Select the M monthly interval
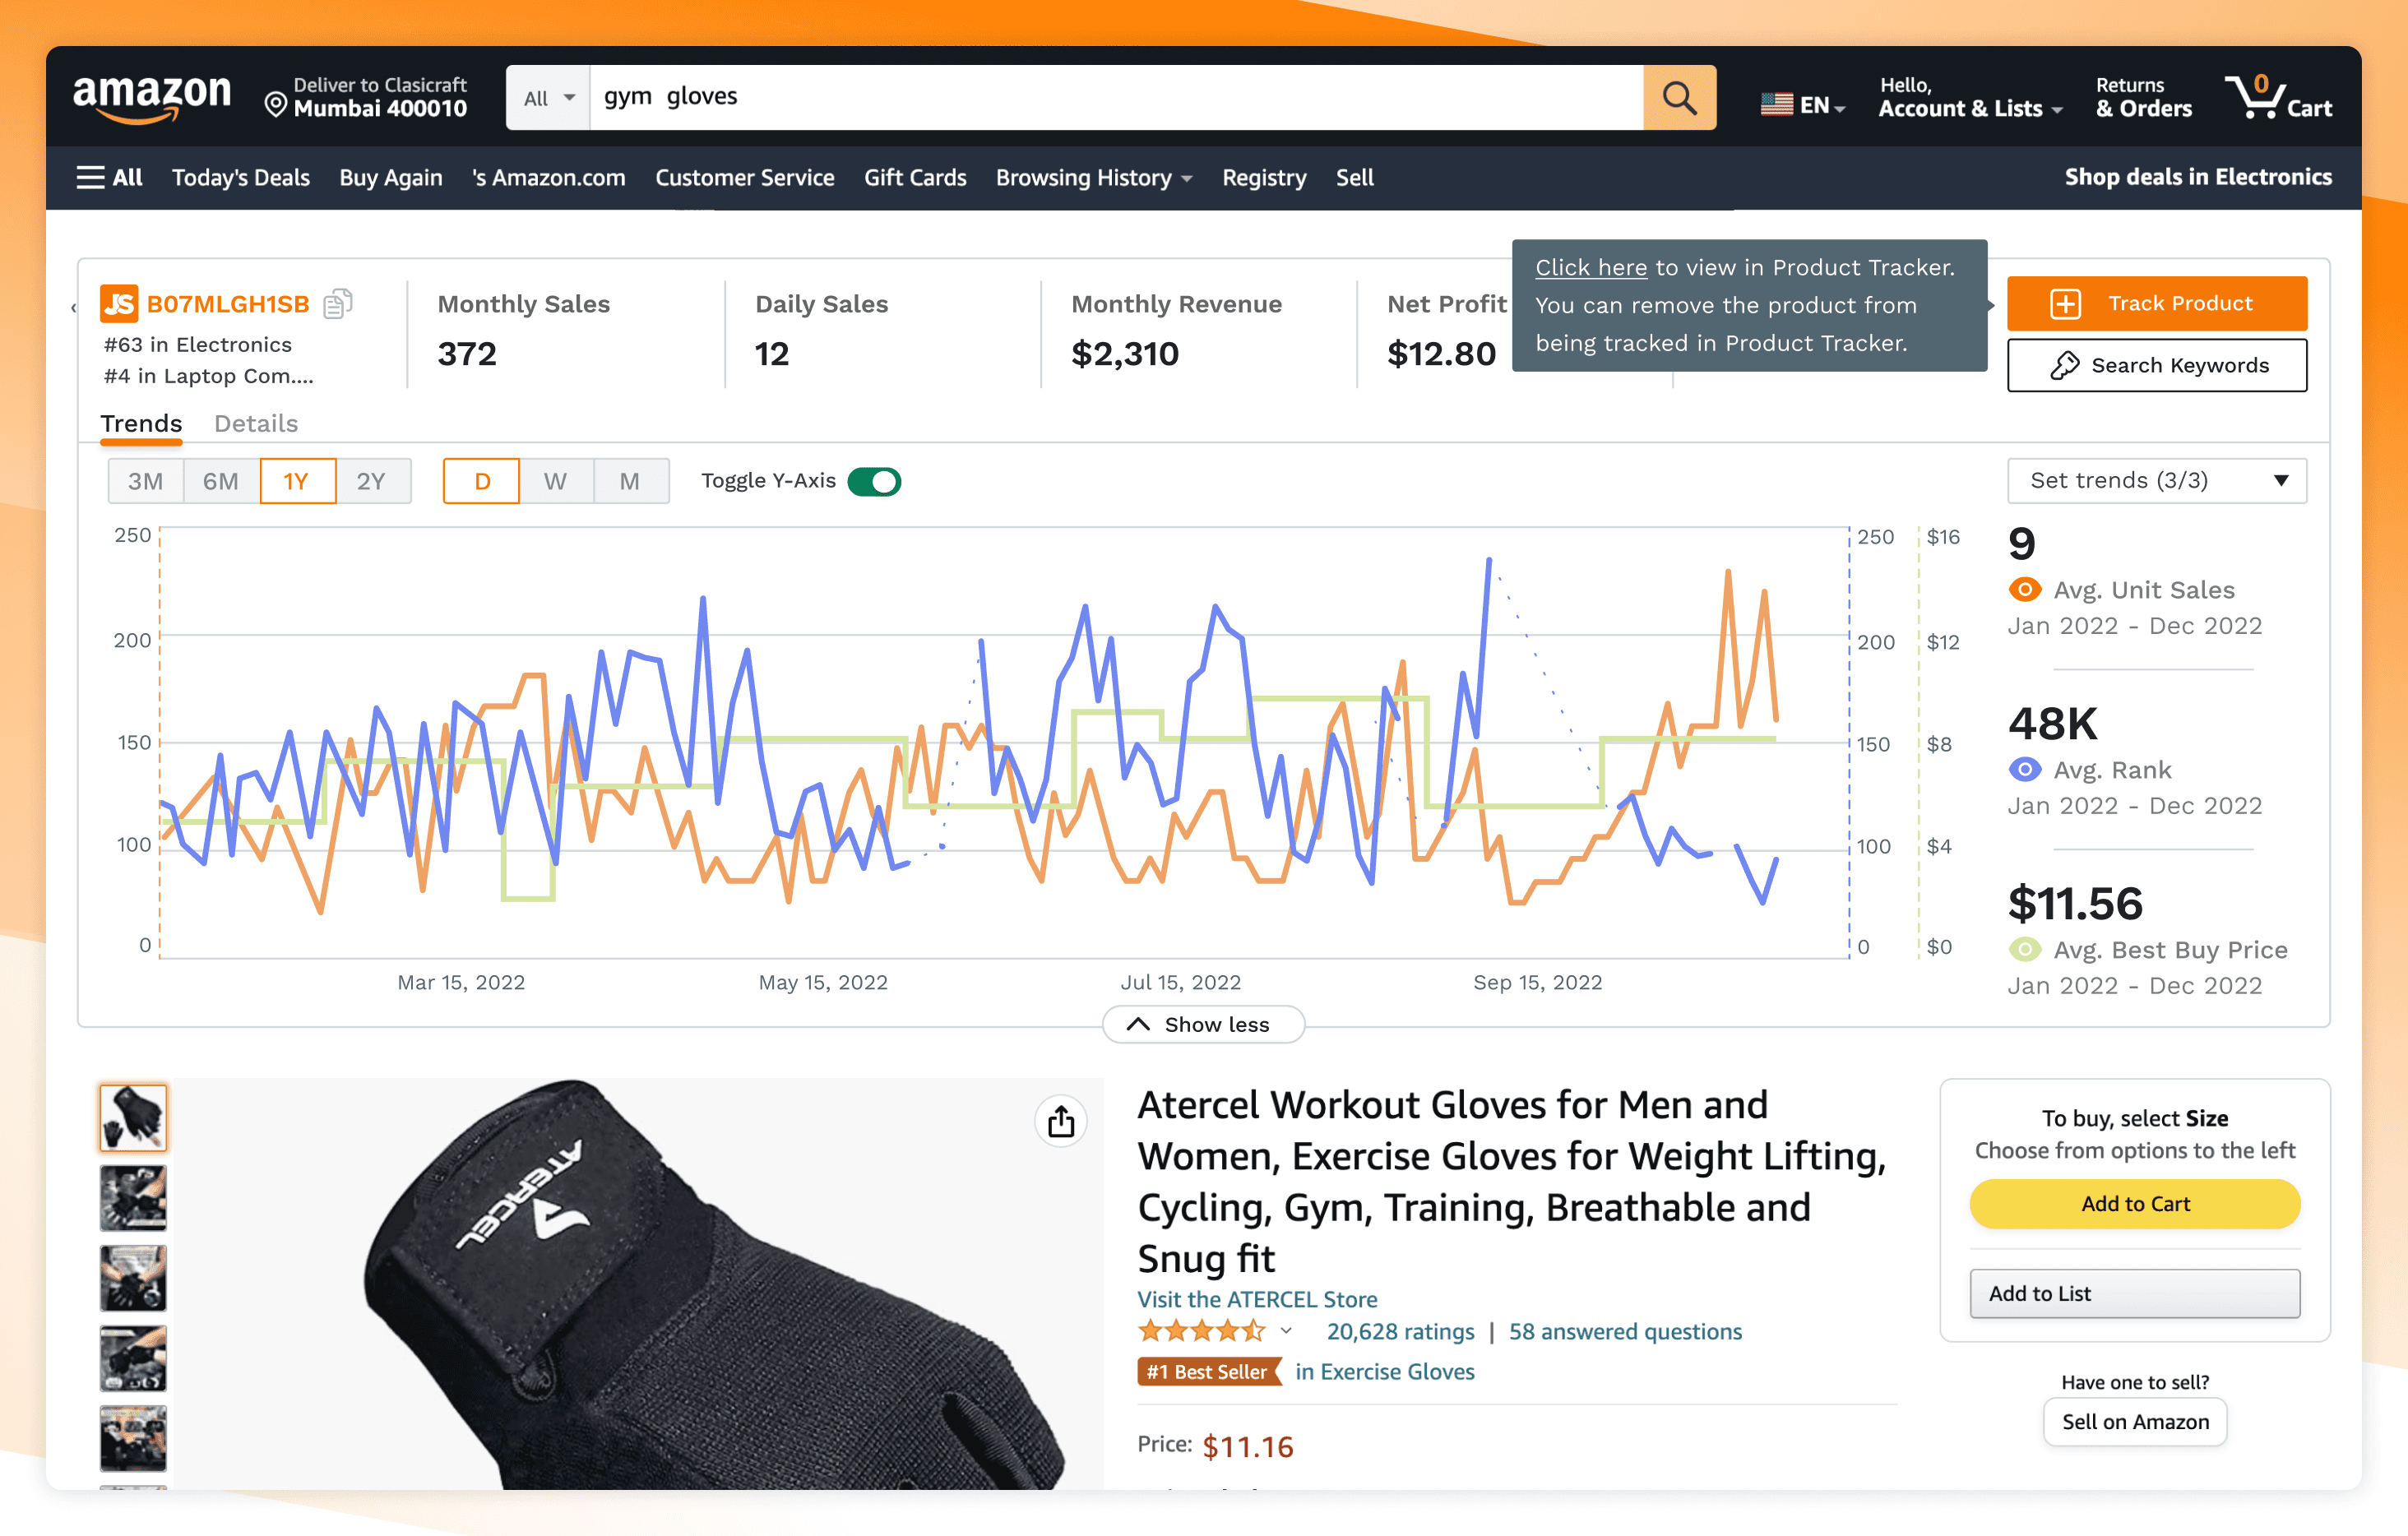The height and width of the screenshot is (1536, 2408). coord(630,482)
